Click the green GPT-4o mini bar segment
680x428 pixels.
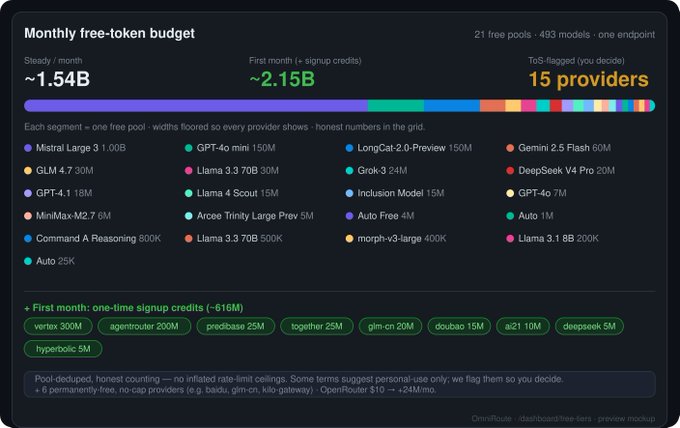point(396,105)
